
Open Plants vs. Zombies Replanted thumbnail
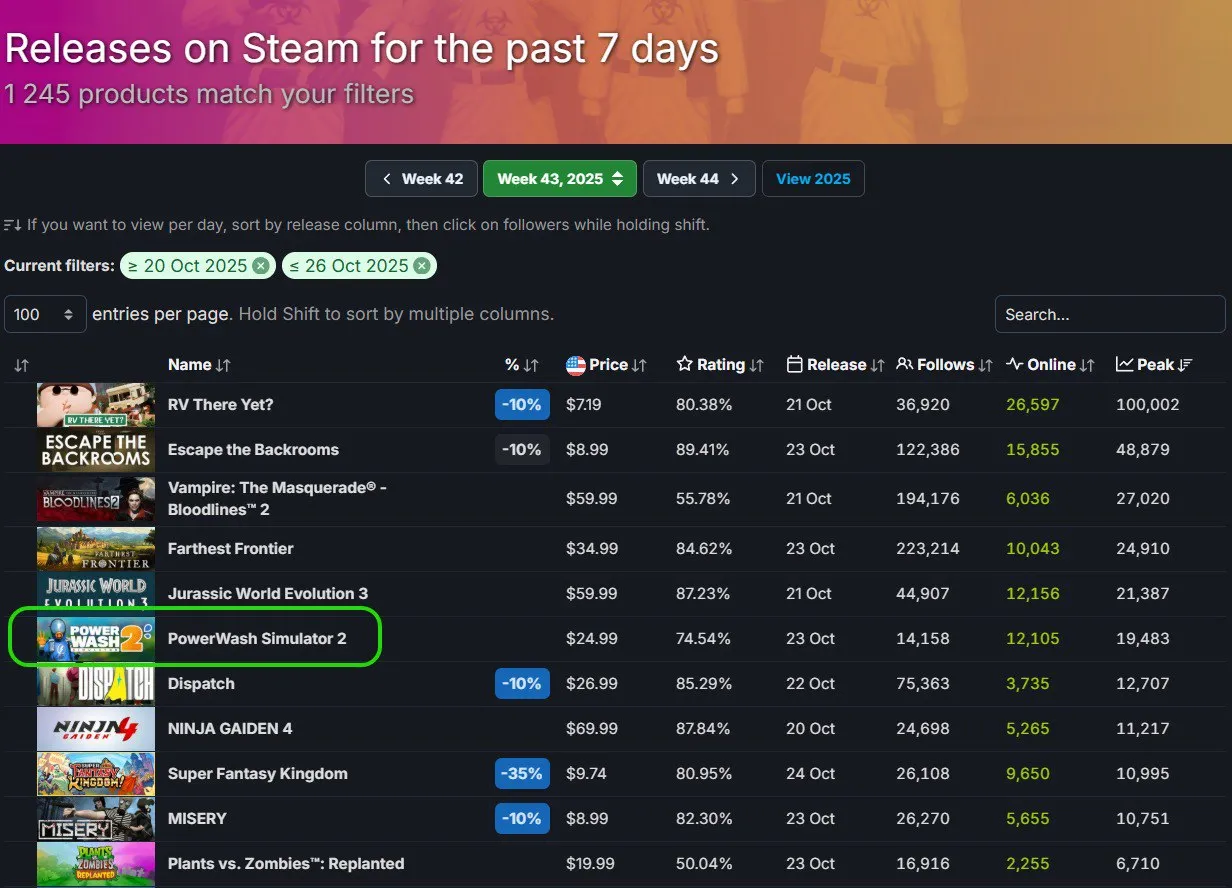click(x=96, y=864)
